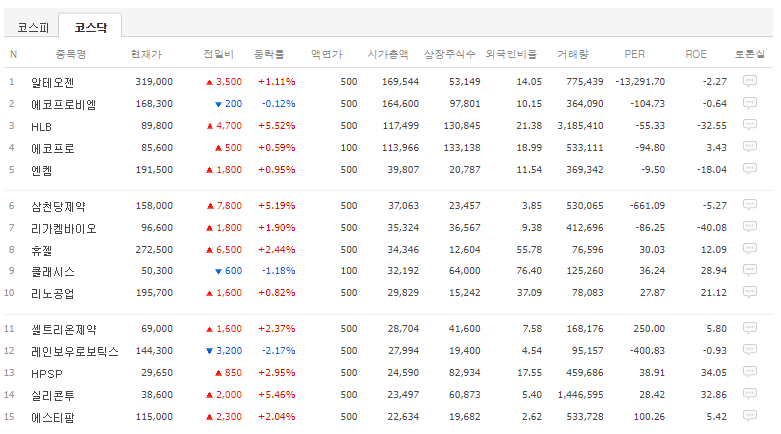Click PER value 100.26
The height and width of the screenshot is (434, 781).
pos(649,416)
